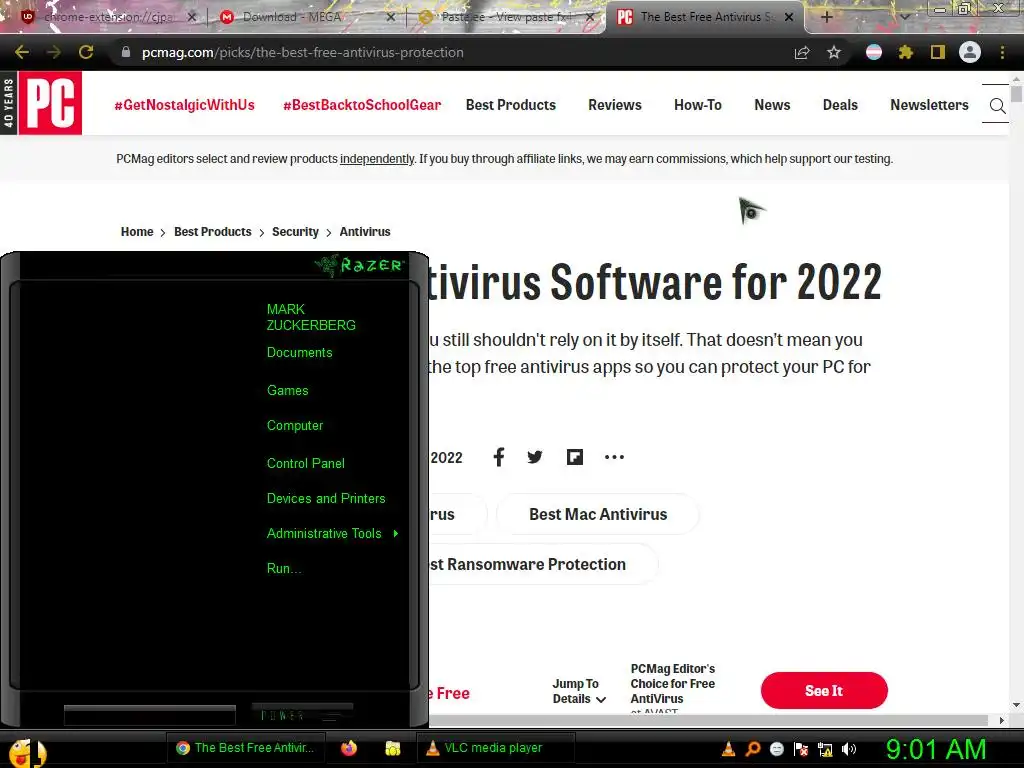Click the smiley Start button
The width and height of the screenshot is (1024, 768).
pos(25,752)
